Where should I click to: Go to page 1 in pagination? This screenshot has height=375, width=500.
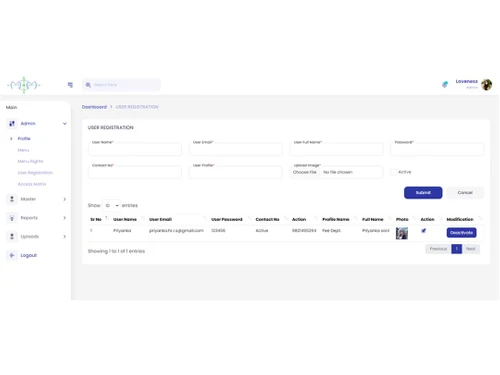(x=457, y=249)
